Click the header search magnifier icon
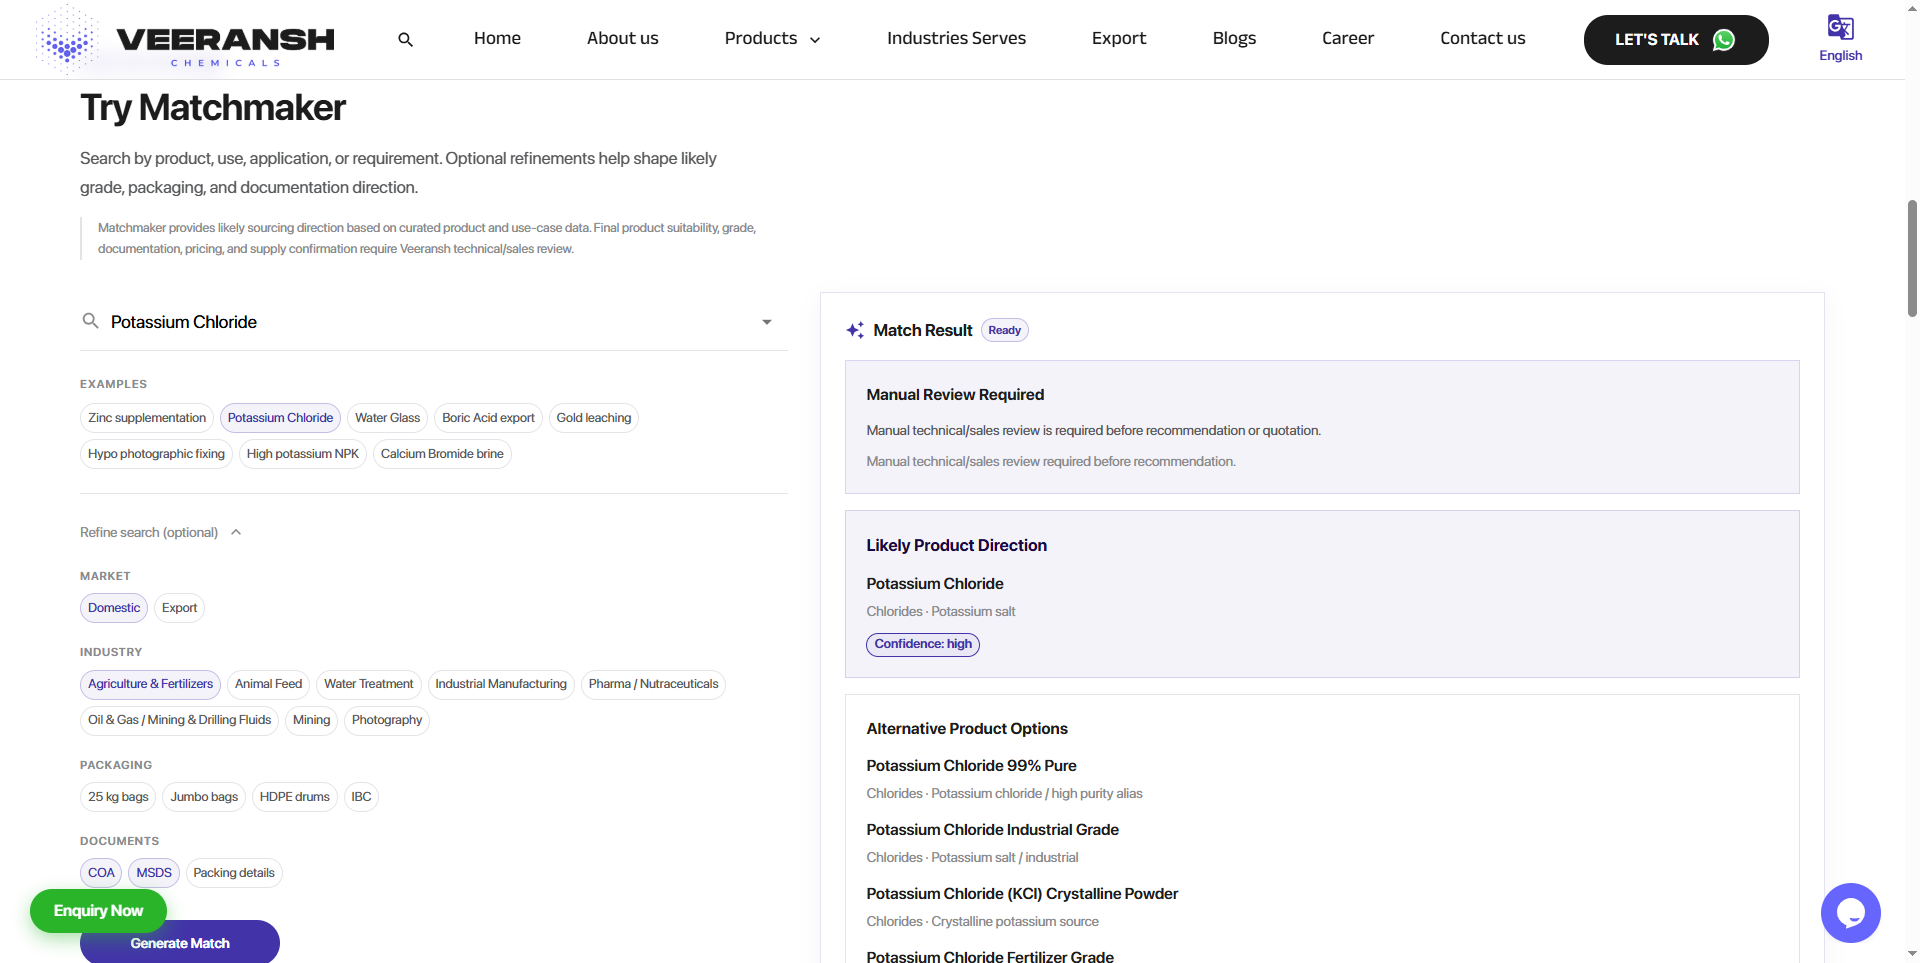Viewport: 1920px width, 963px height. pos(405,40)
